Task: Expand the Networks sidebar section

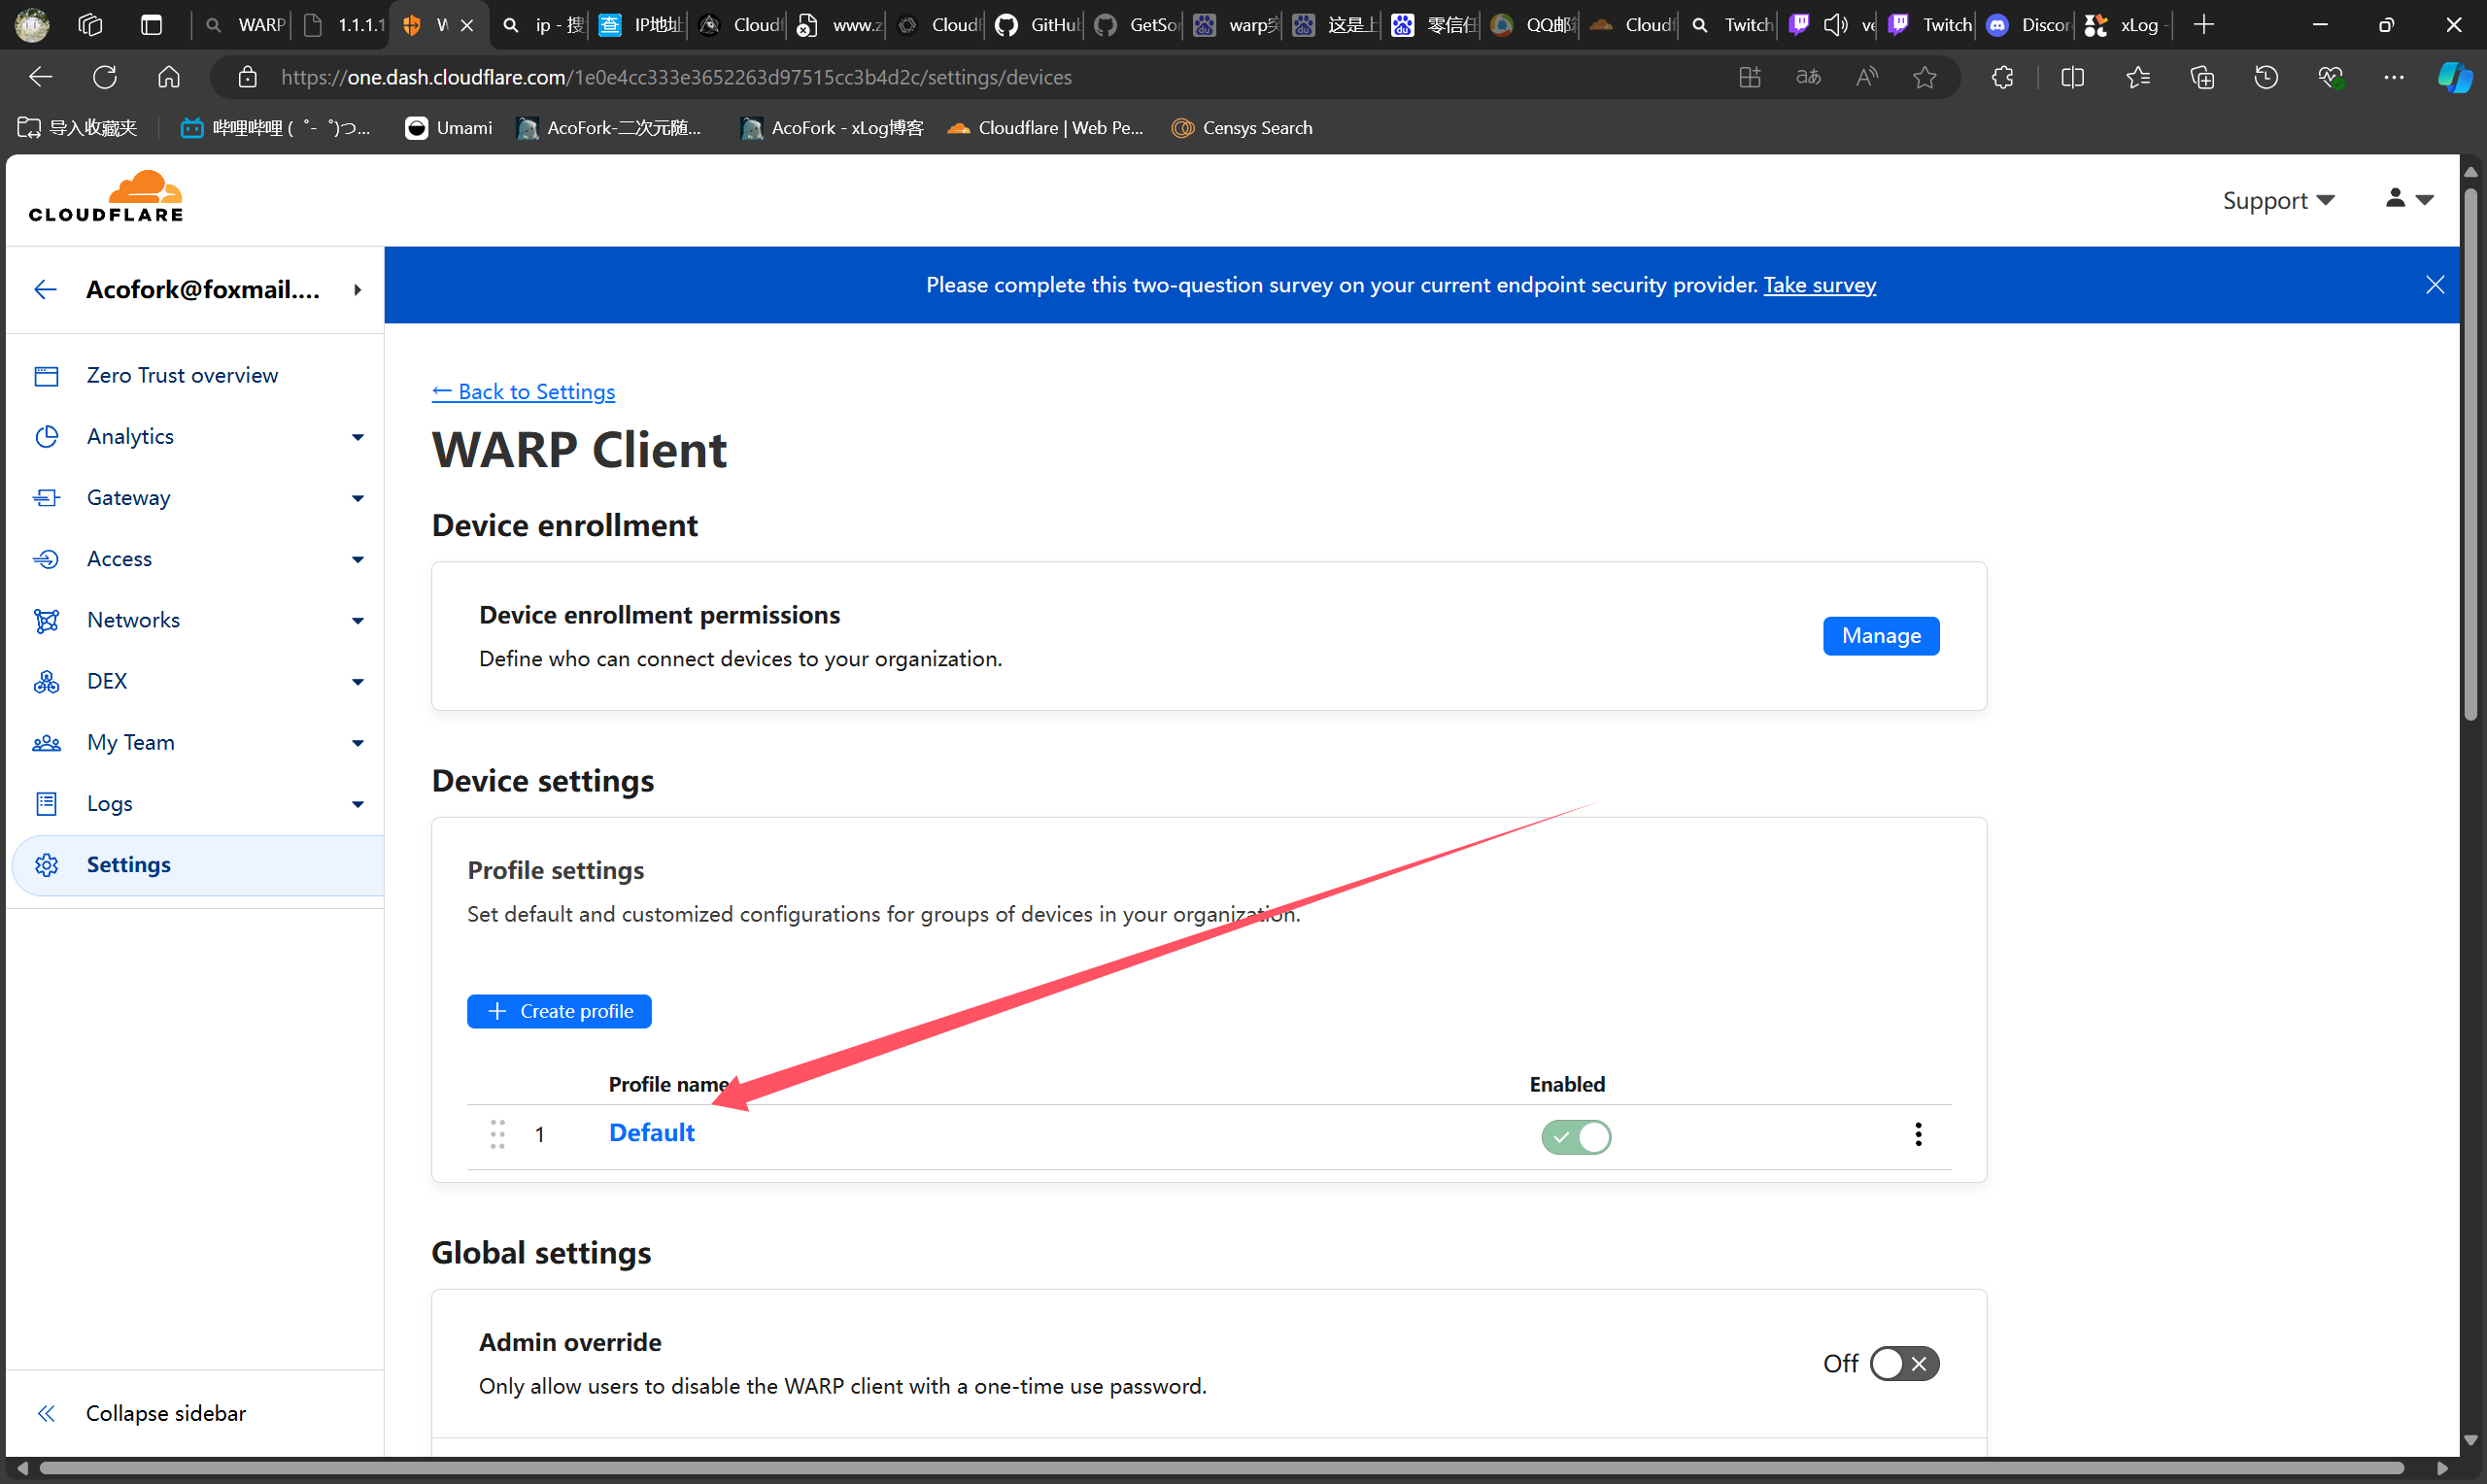Action: [357, 621]
